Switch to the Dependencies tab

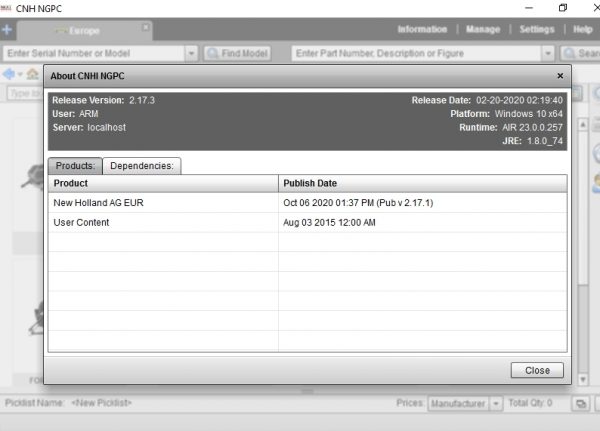142,166
